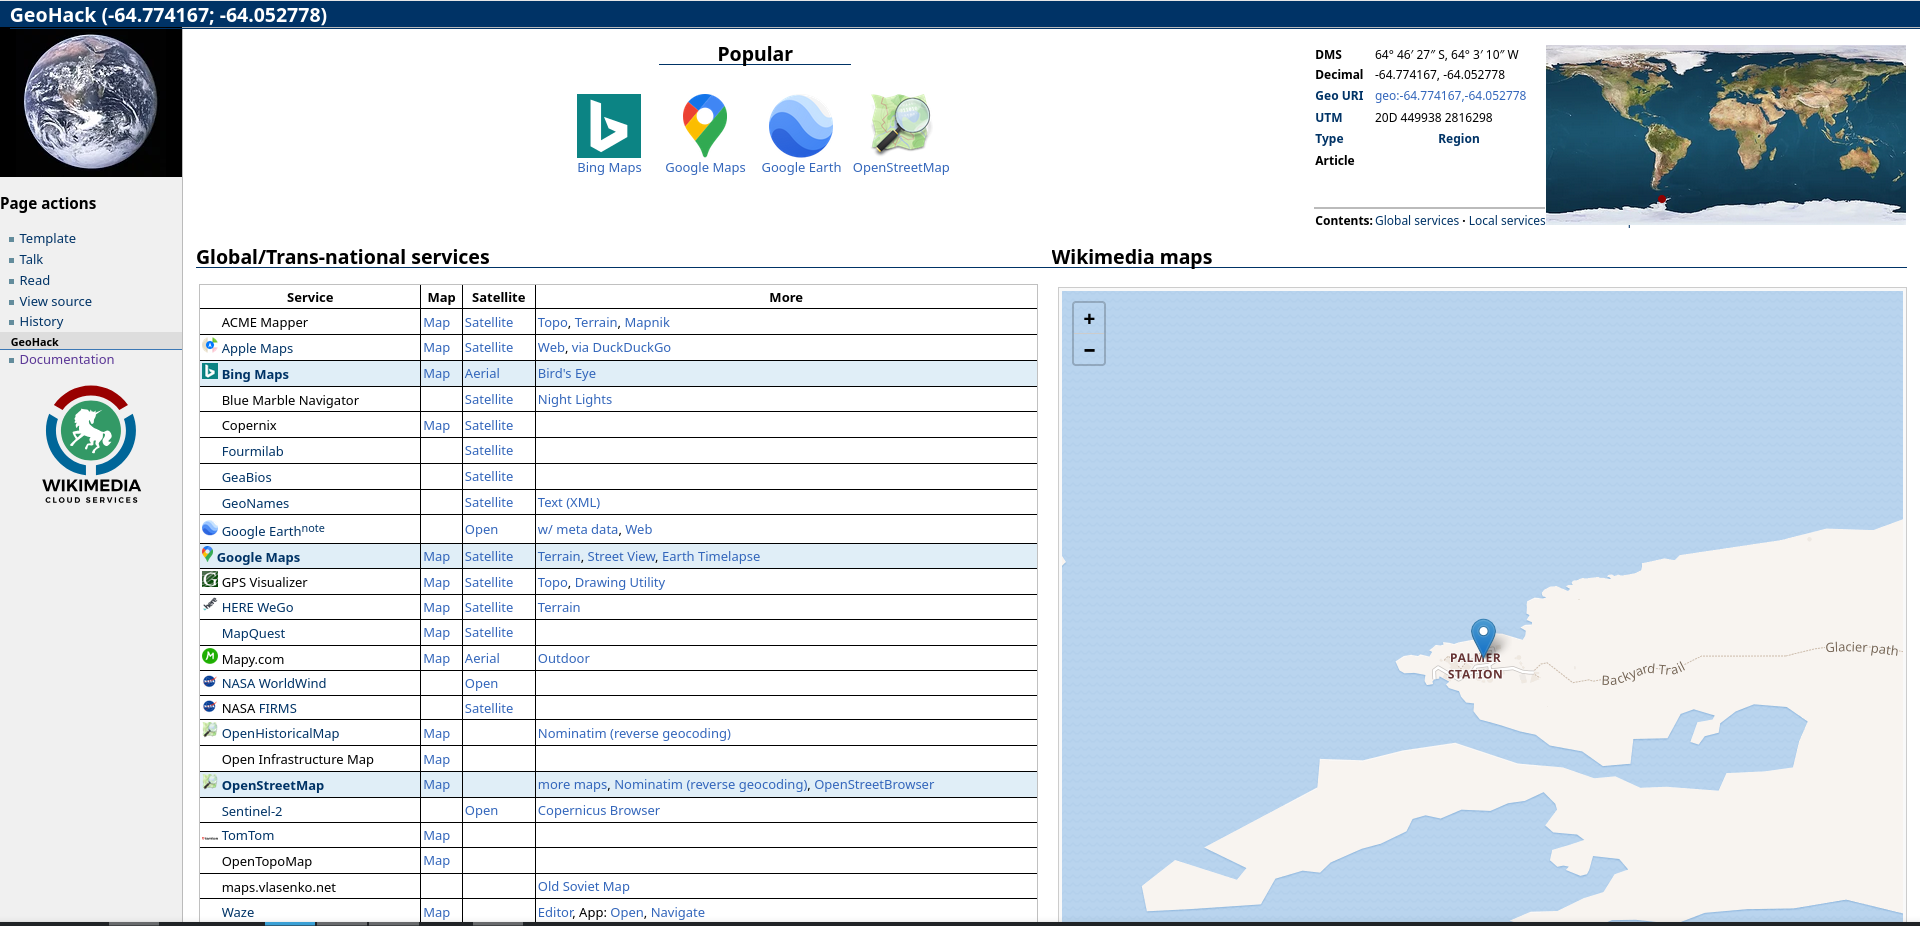Viewport: 1920px width, 926px height.
Task: Open Fourmilab Satellite link
Action: point(489,450)
